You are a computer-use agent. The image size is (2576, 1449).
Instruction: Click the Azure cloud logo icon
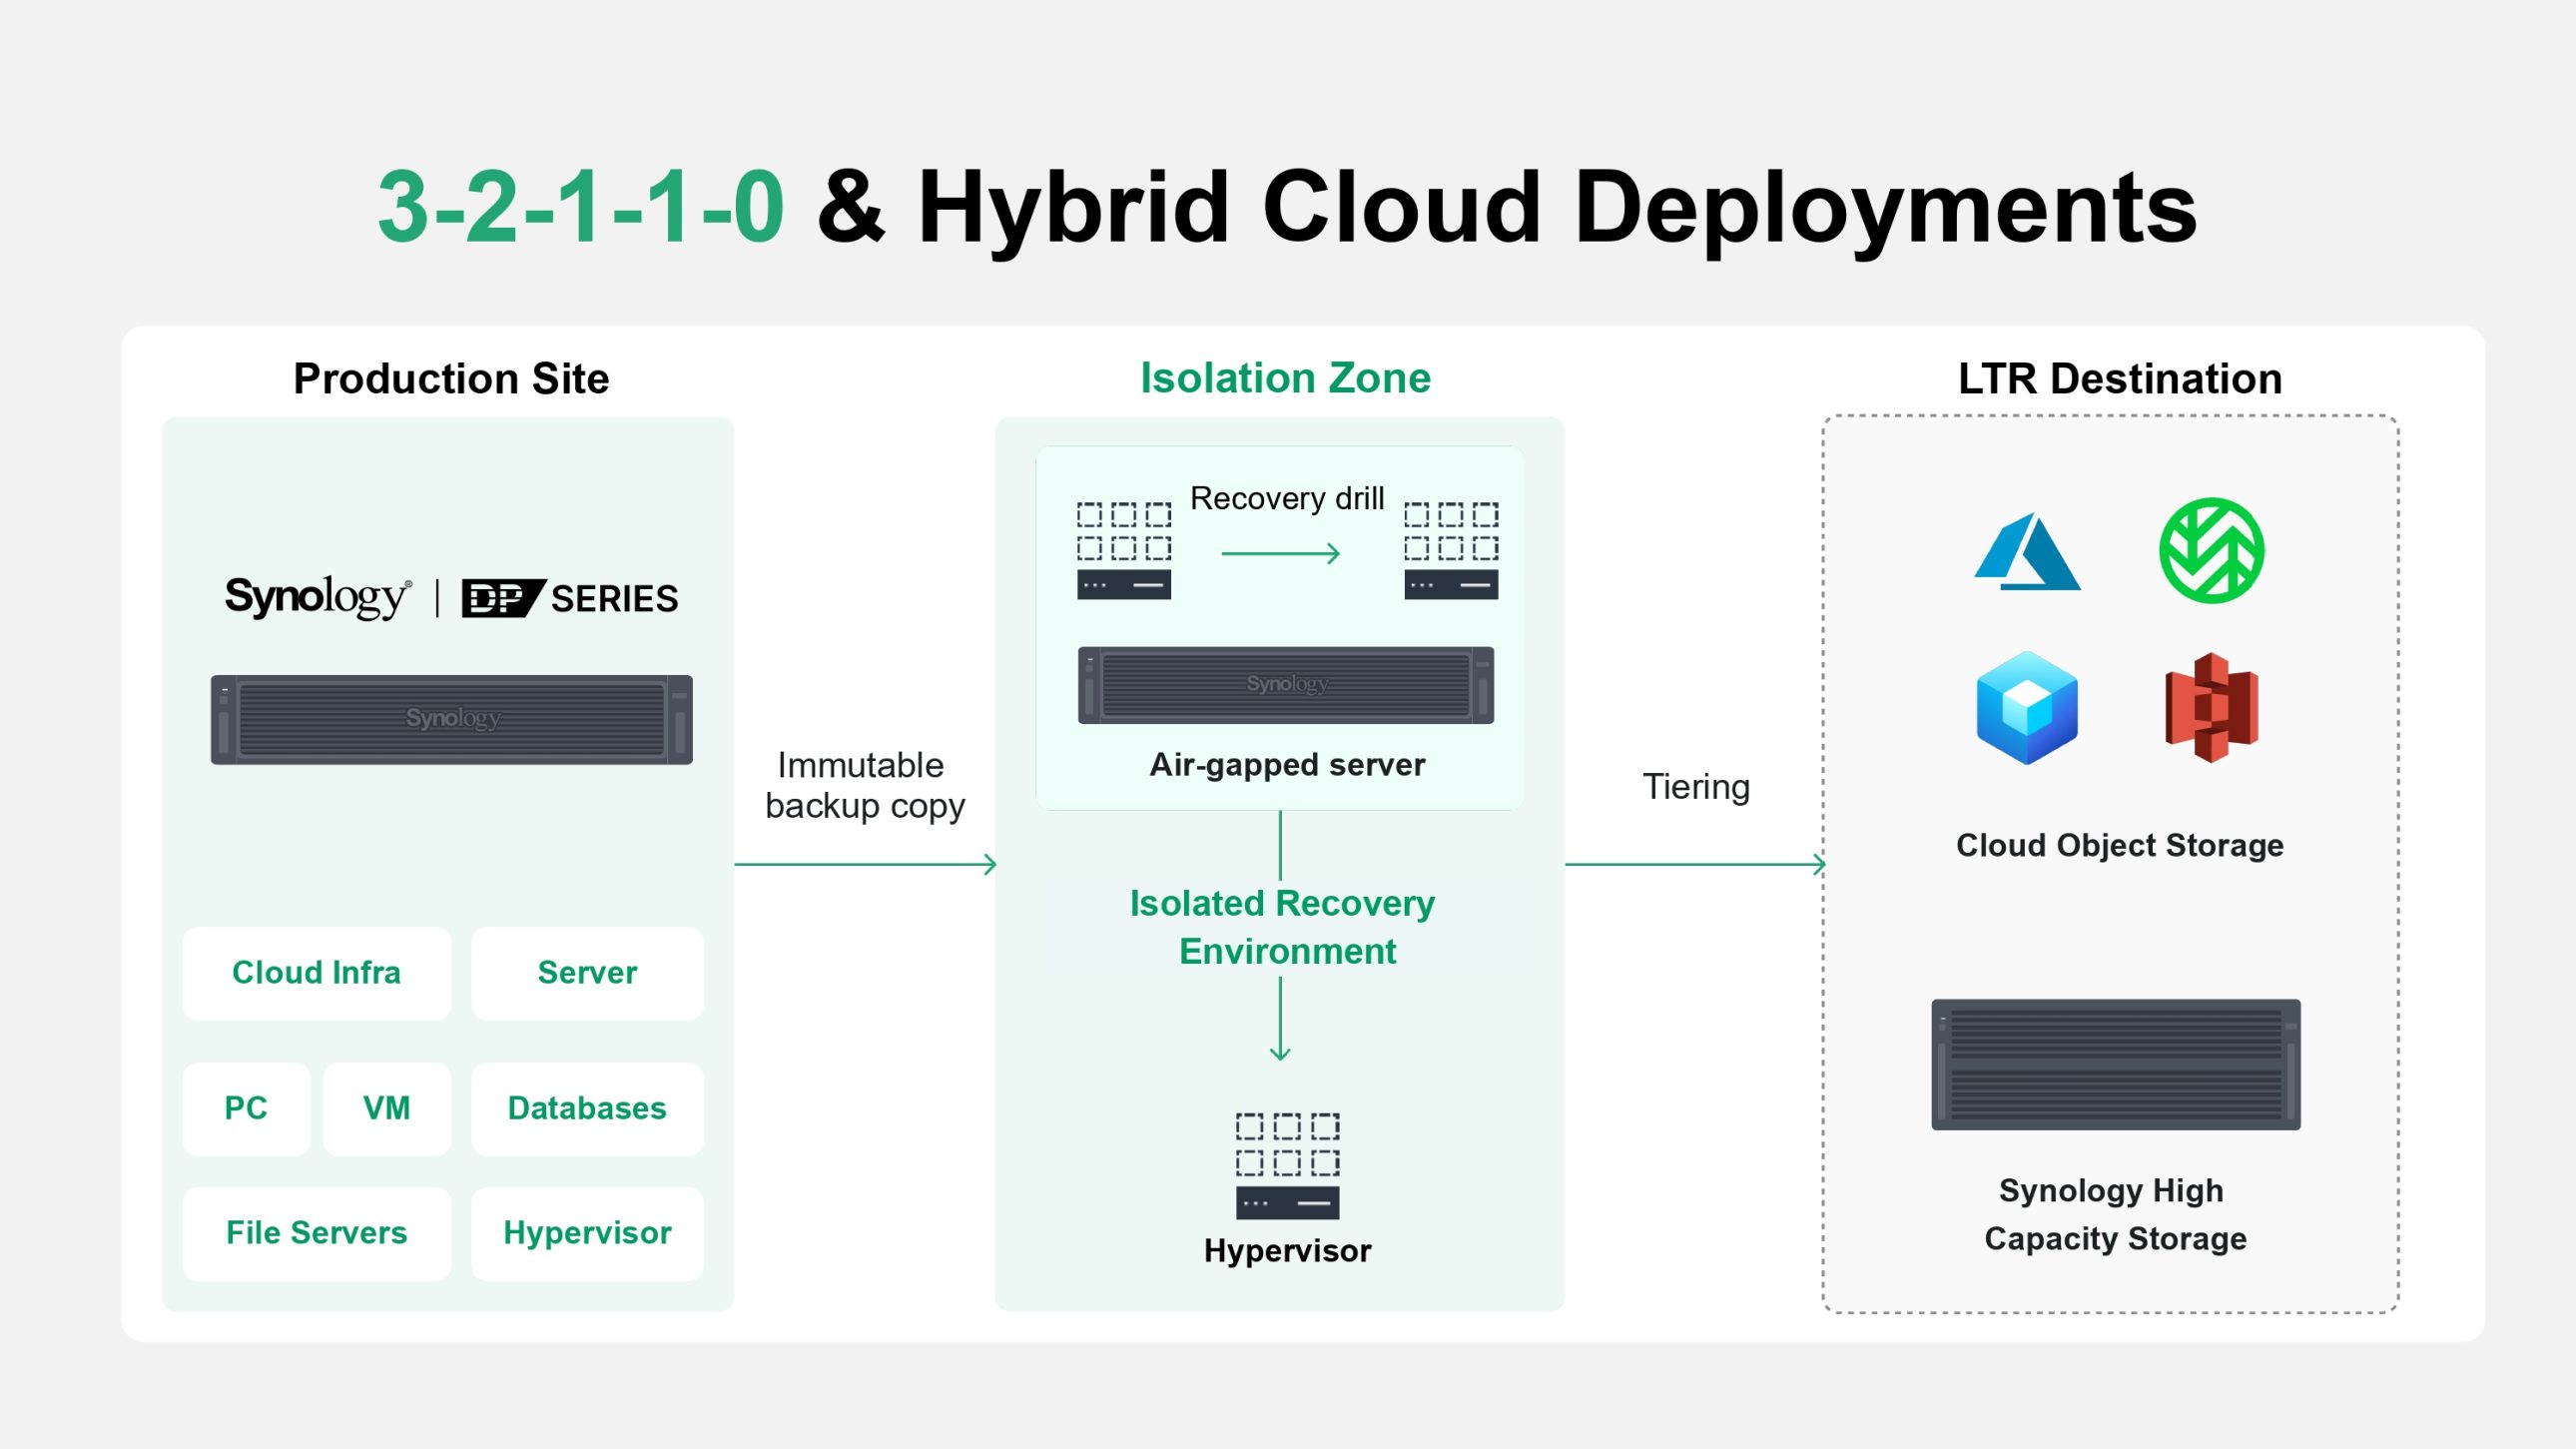2027,551
